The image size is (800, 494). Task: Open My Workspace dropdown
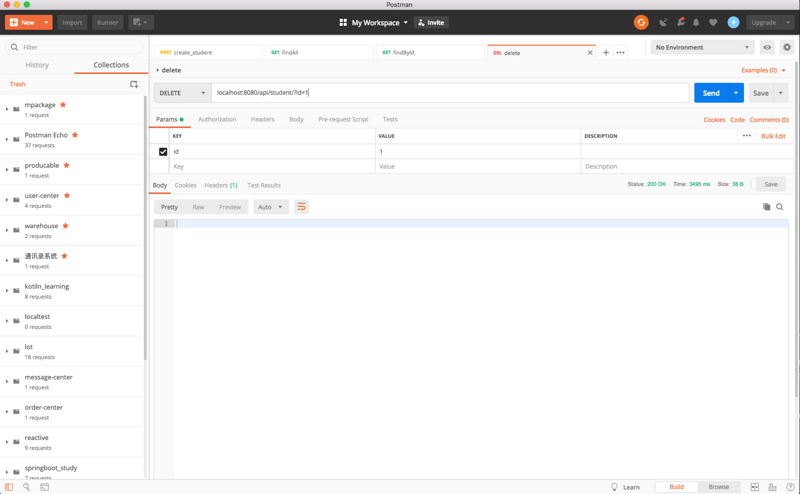(373, 22)
